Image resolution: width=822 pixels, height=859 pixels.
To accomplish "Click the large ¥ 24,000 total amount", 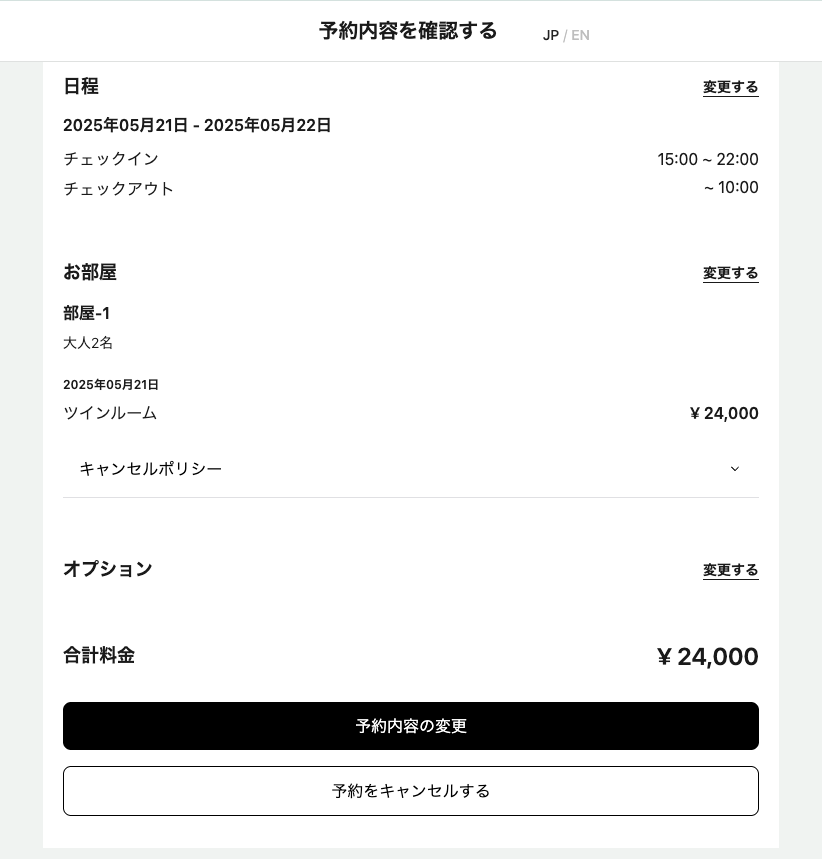I will coord(707,657).
